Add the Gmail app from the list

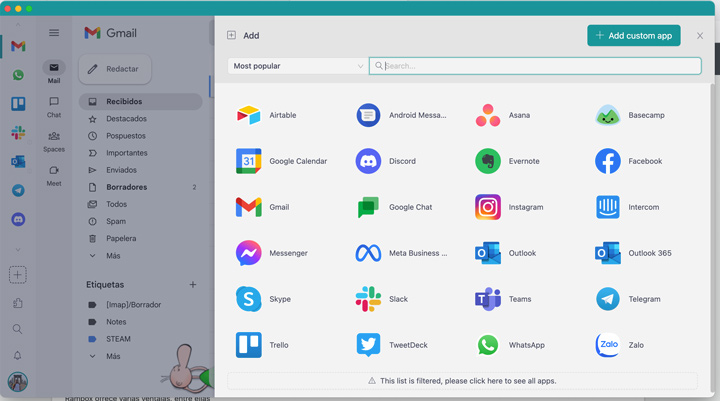pyautogui.click(x=263, y=207)
